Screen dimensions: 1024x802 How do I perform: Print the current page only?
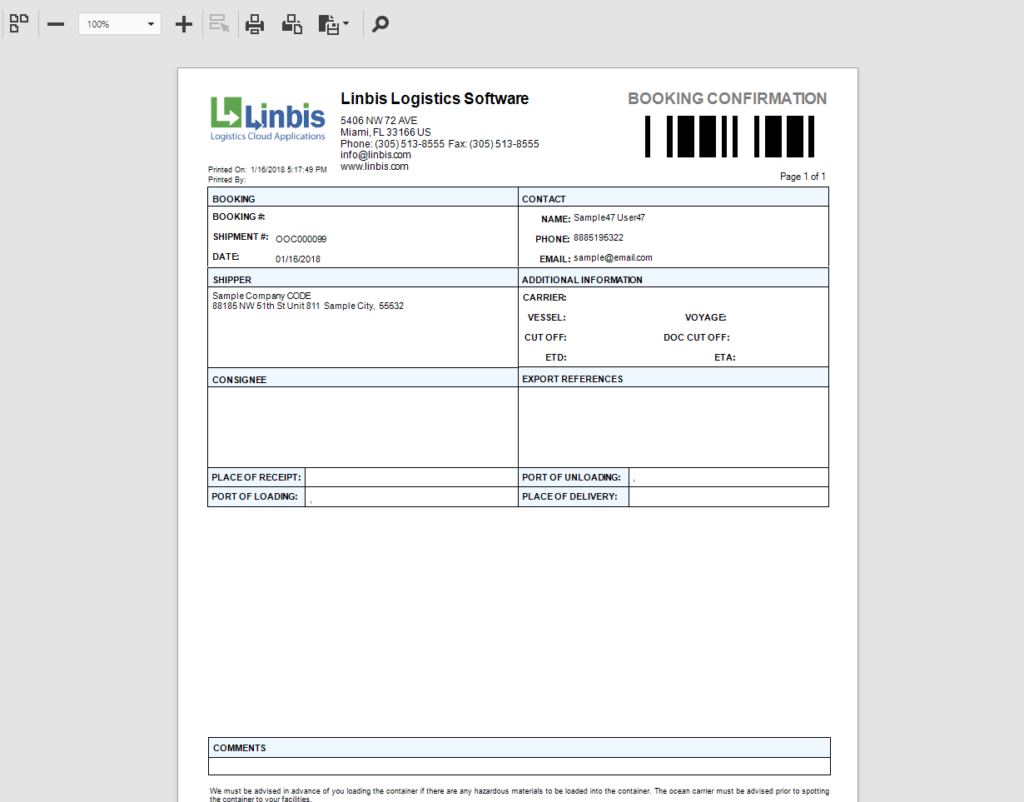(291, 23)
